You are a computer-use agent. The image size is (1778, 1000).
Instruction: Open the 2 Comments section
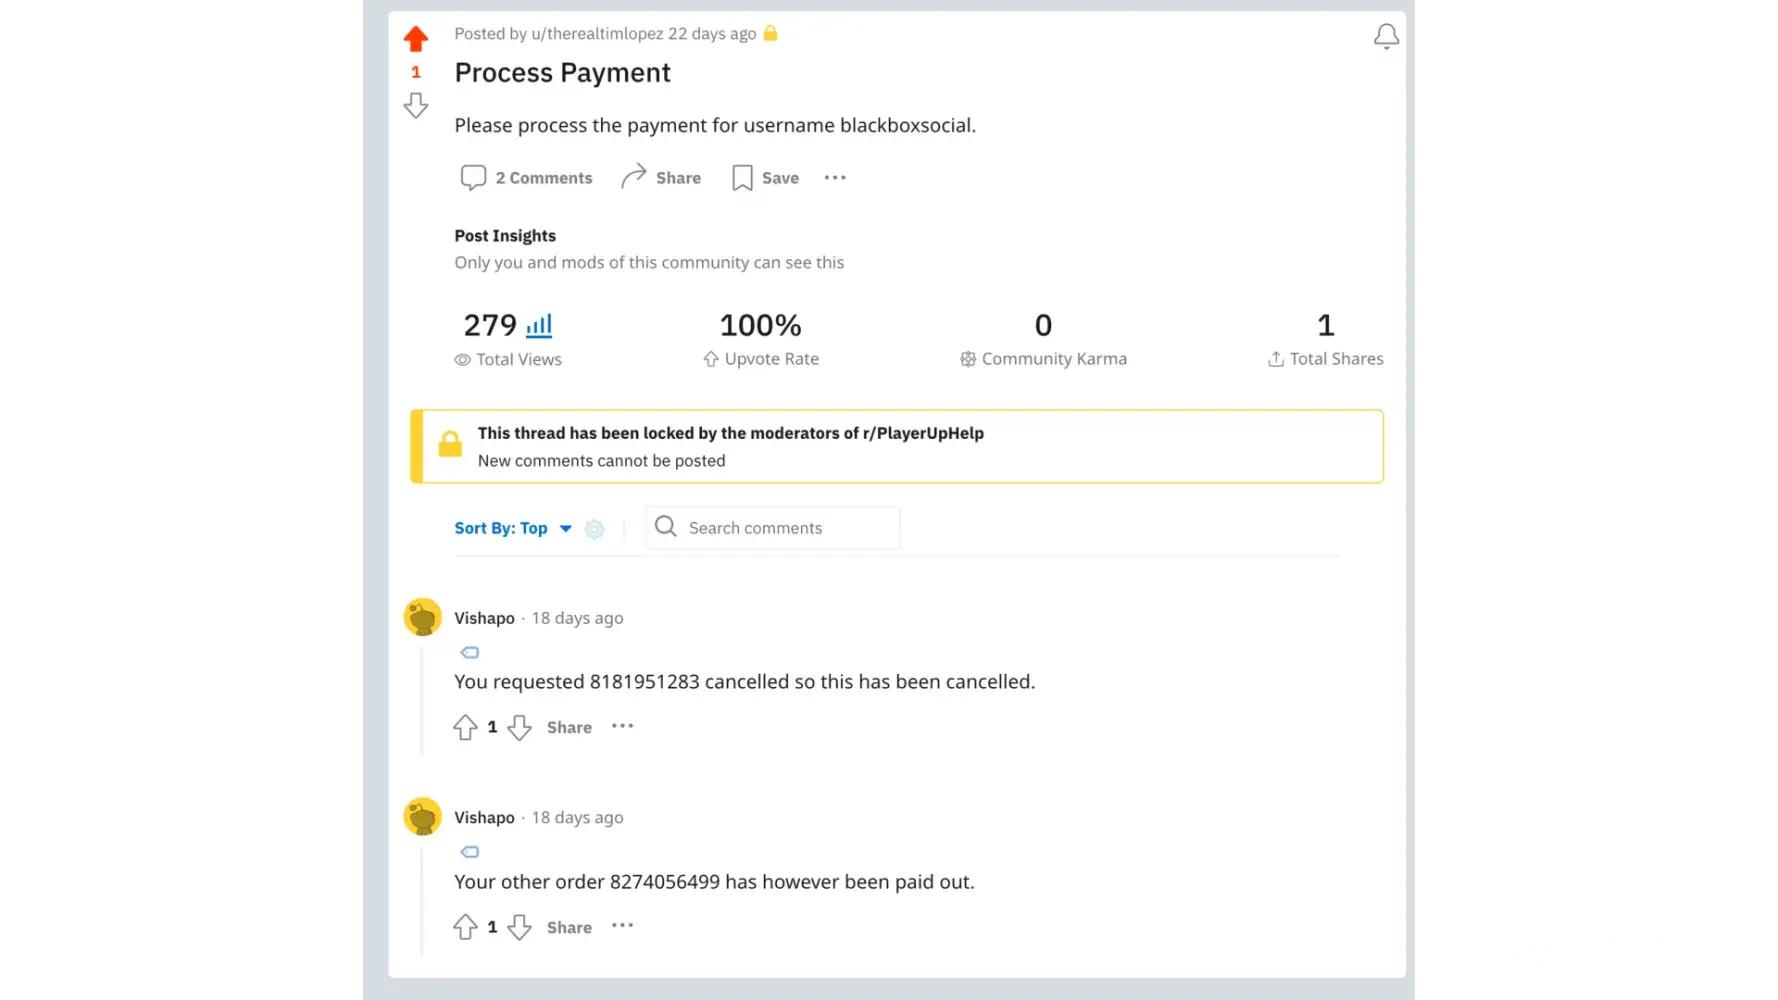[x=527, y=178]
